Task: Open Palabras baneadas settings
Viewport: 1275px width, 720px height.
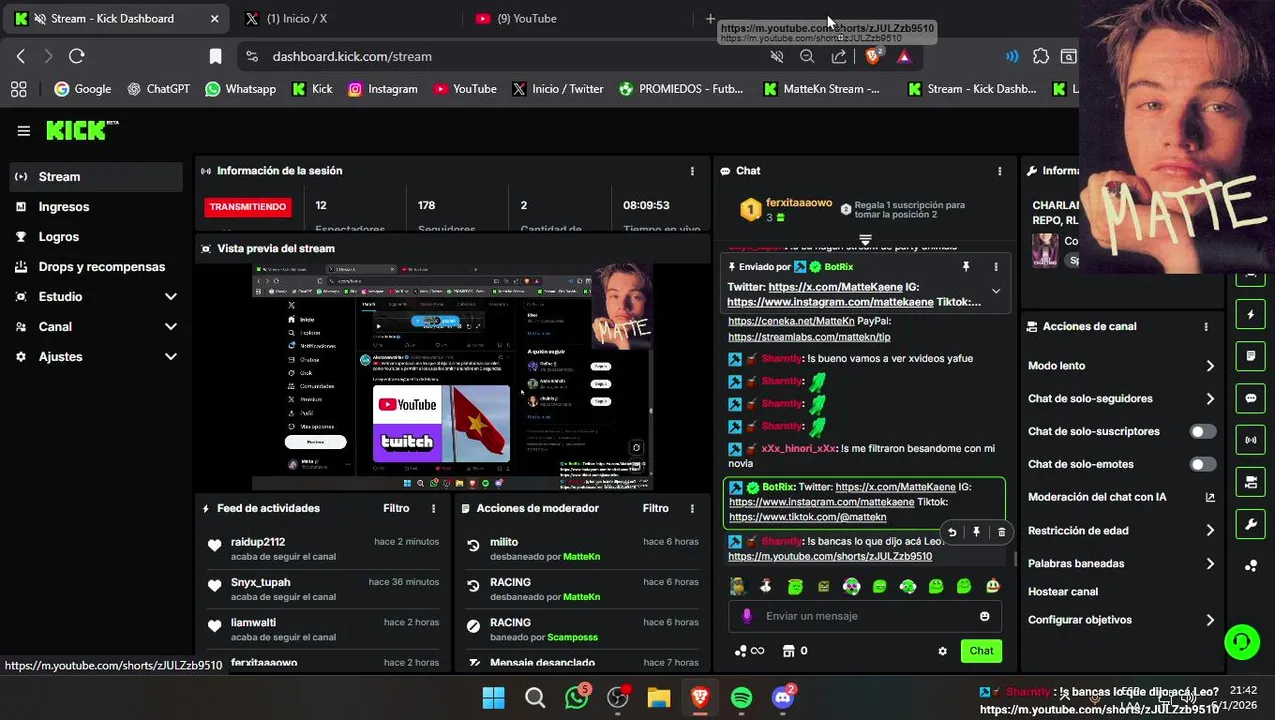Action: pos(1122,564)
